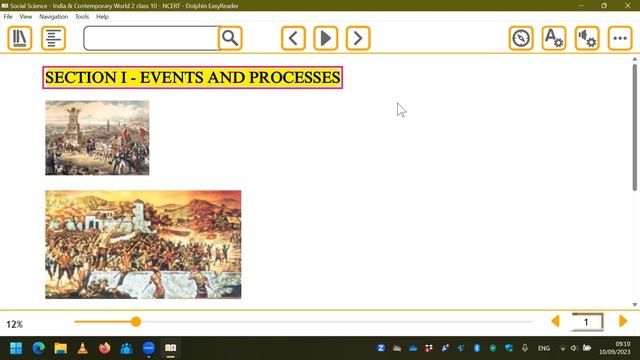Screen dimensions: 640x360
Task: Focus the search text field
Action: [151, 38]
